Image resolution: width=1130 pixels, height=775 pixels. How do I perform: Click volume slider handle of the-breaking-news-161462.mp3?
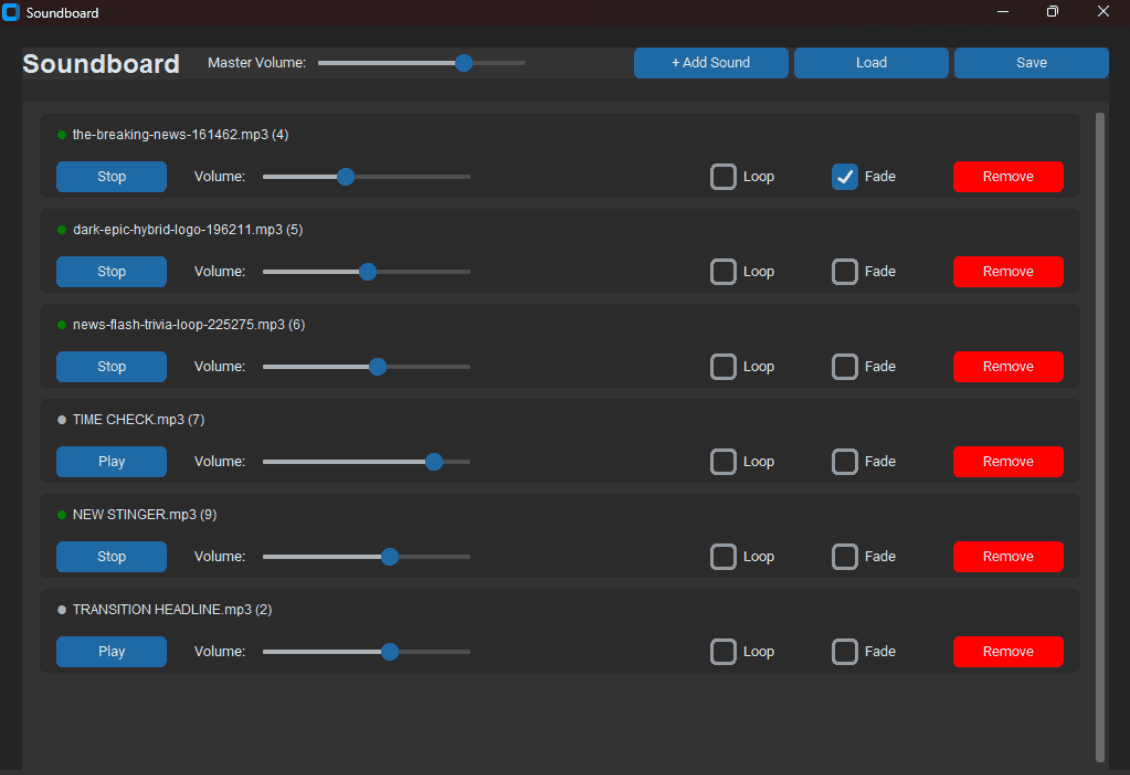click(346, 177)
